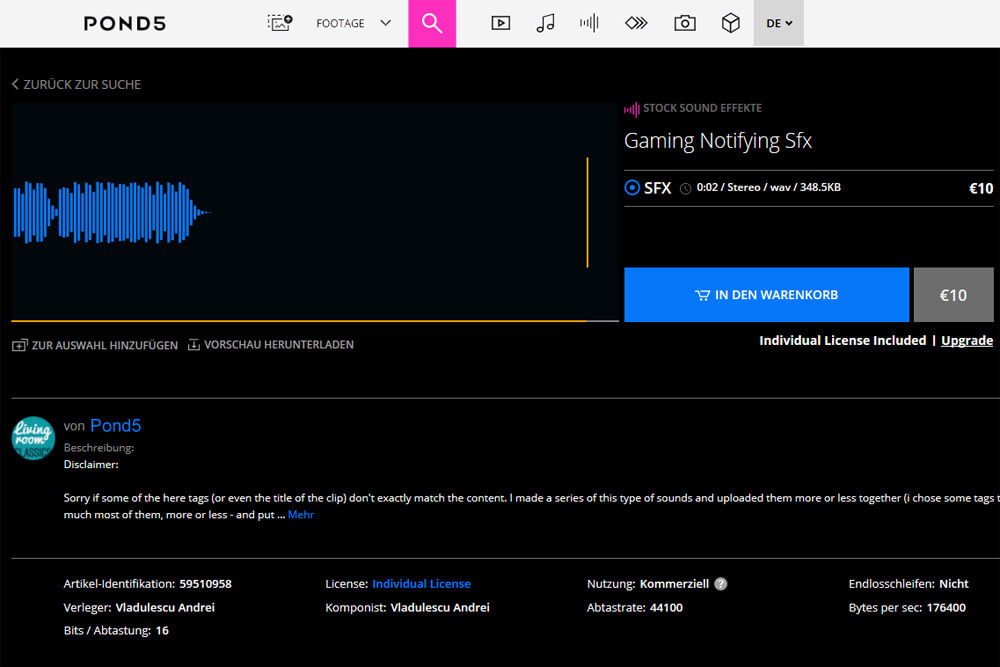Click In den Warenkorb button
1000x667 pixels.
(766, 295)
